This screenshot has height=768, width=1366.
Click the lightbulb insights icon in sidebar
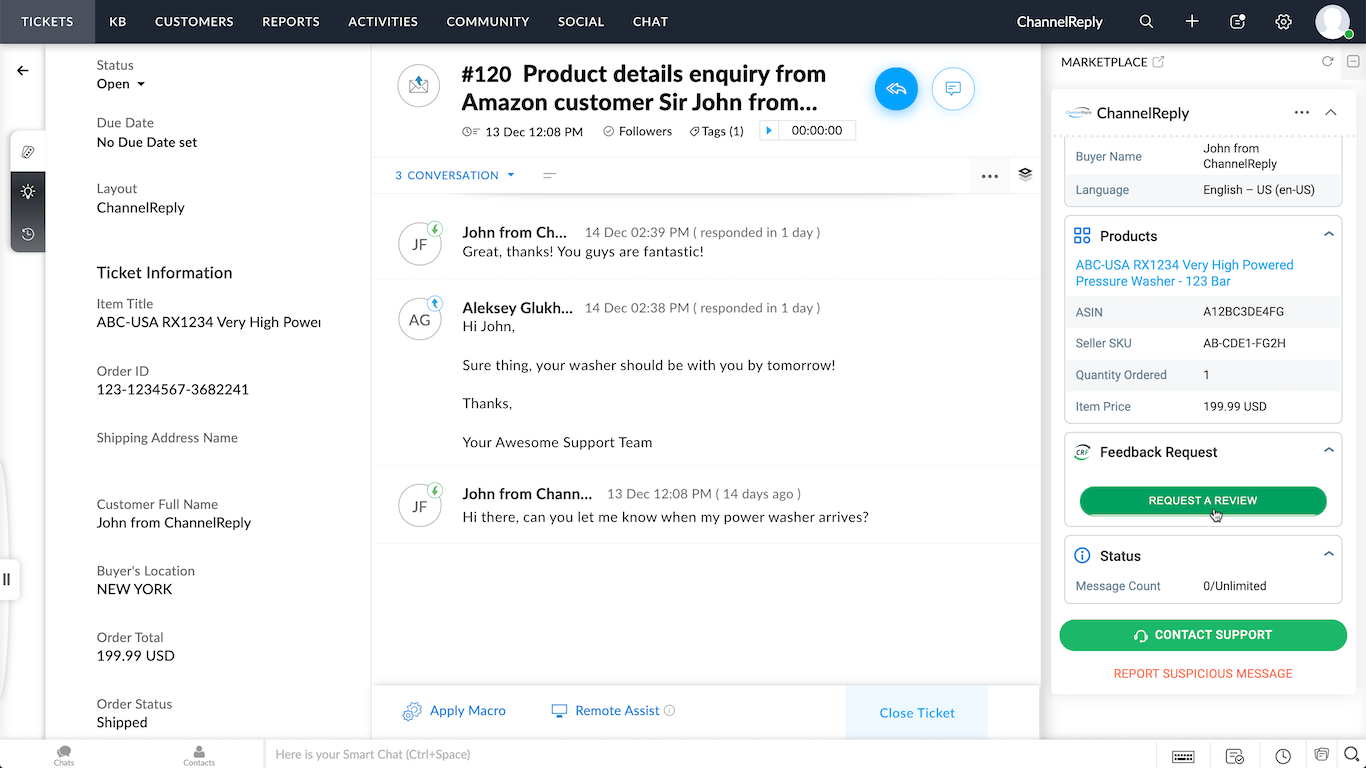pos(28,191)
